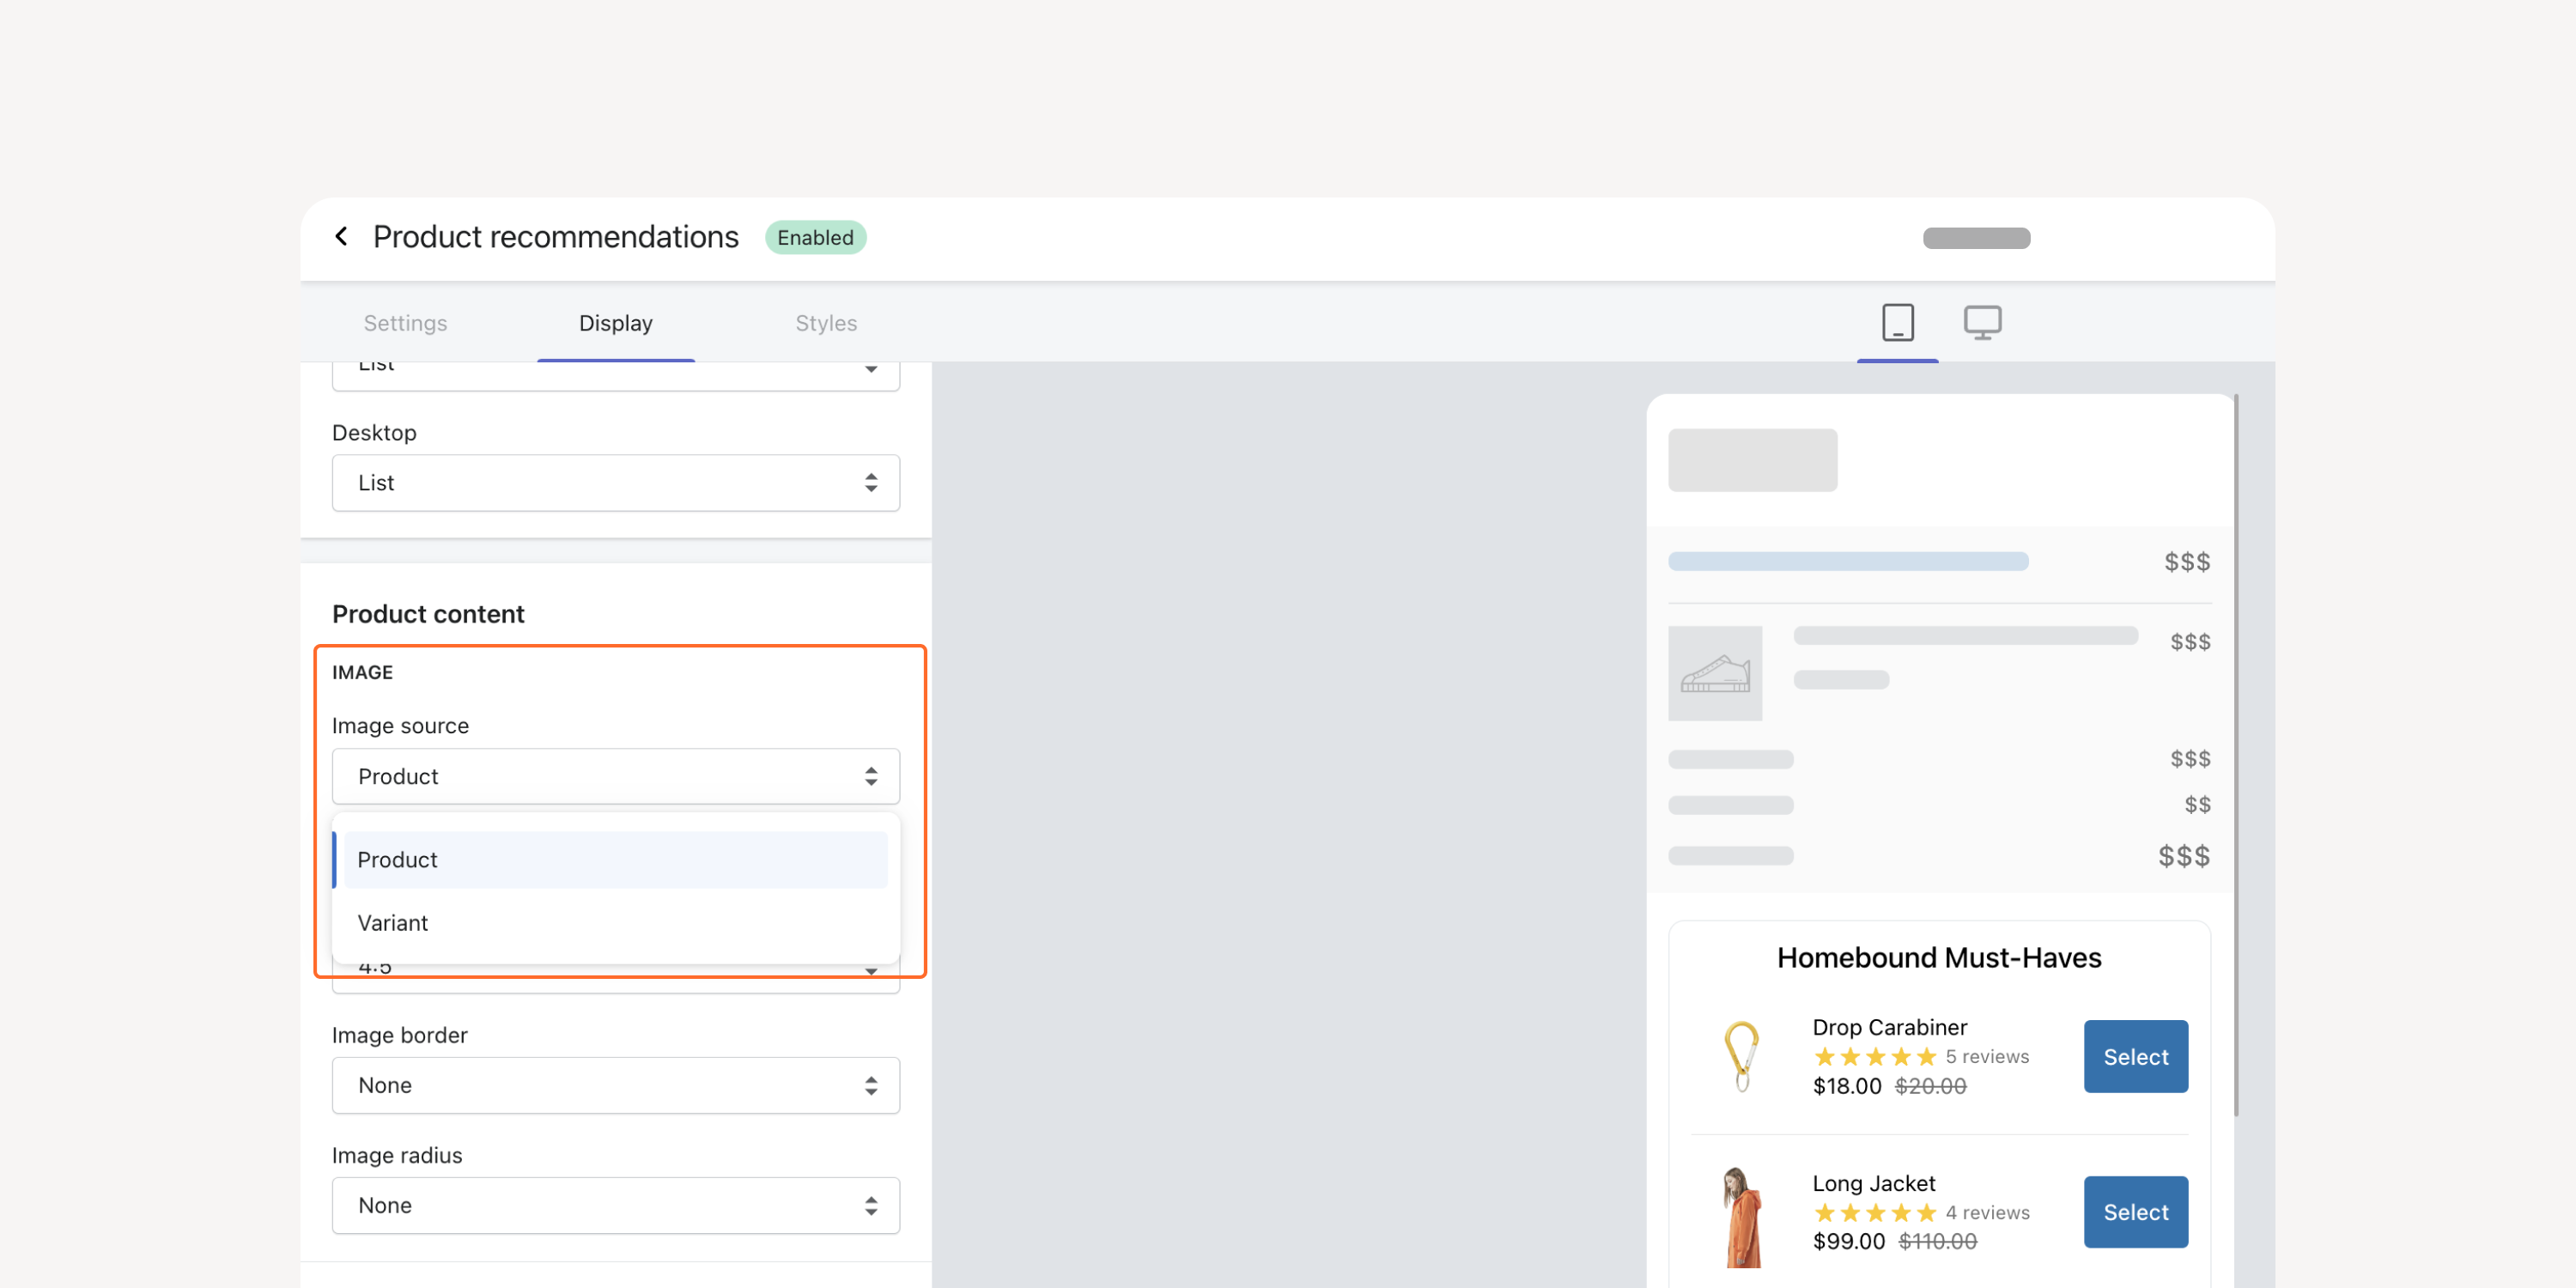Open the Image radius dropdown
This screenshot has height=1288, width=2576.
click(x=615, y=1205)
